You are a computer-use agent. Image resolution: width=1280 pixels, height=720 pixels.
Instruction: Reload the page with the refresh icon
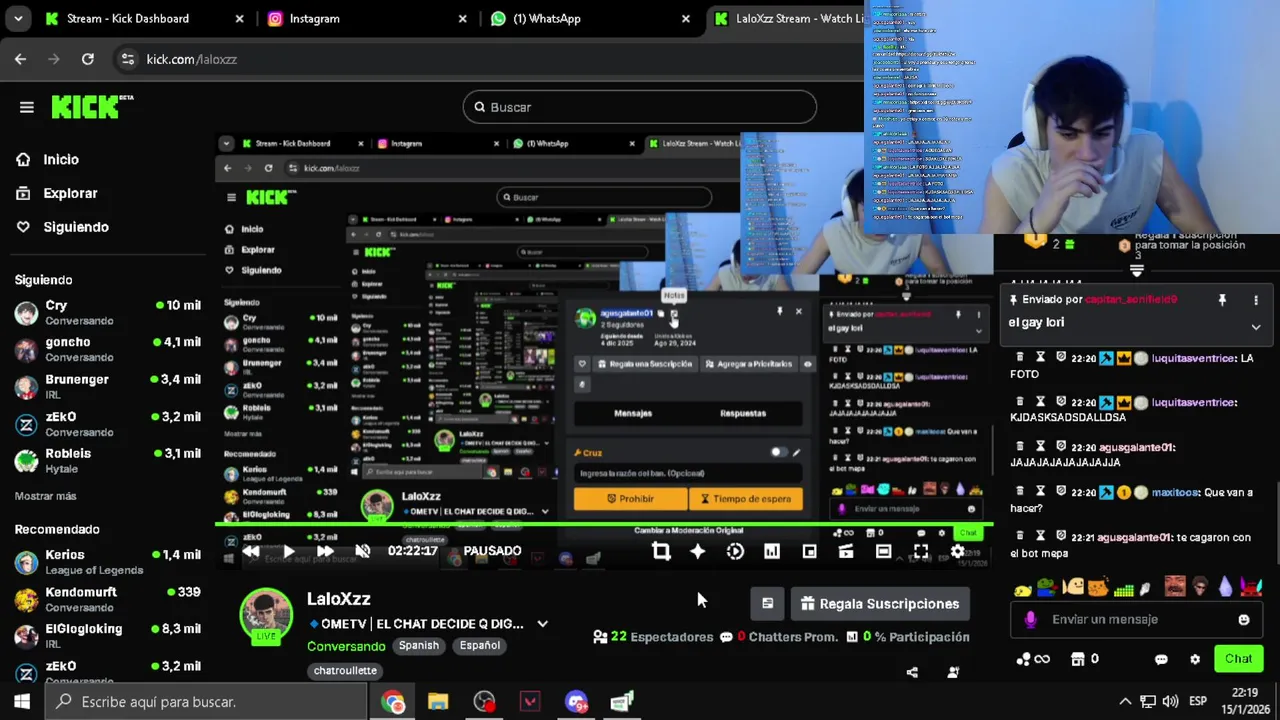[x=88, y=59]
